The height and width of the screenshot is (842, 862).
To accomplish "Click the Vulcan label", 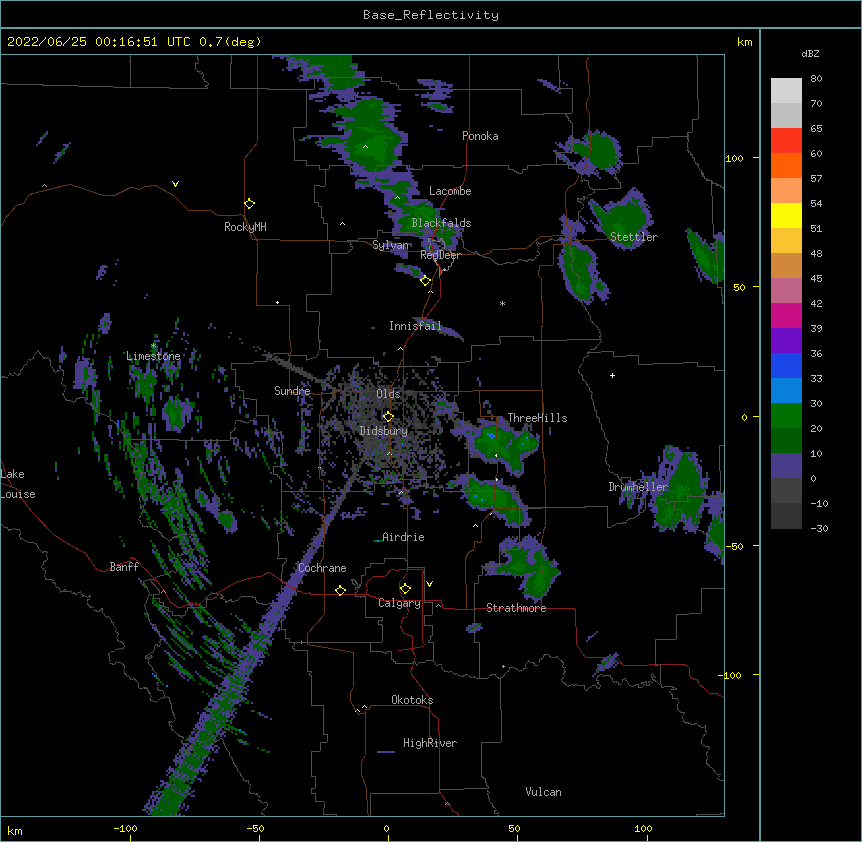I will point(543,792).
